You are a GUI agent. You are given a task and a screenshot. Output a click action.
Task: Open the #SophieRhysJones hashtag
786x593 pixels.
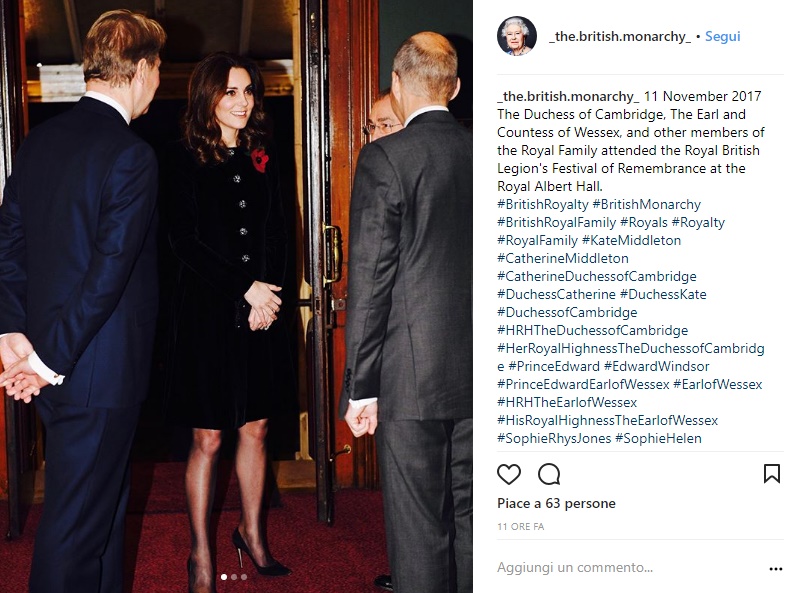554,439
